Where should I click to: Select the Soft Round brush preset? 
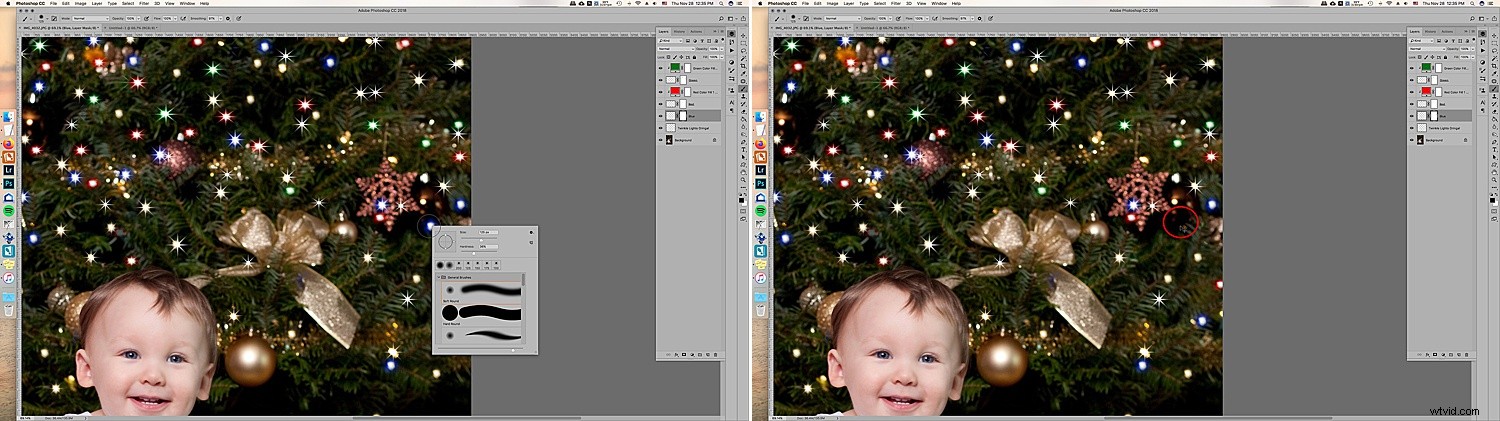tap(481, 291)
